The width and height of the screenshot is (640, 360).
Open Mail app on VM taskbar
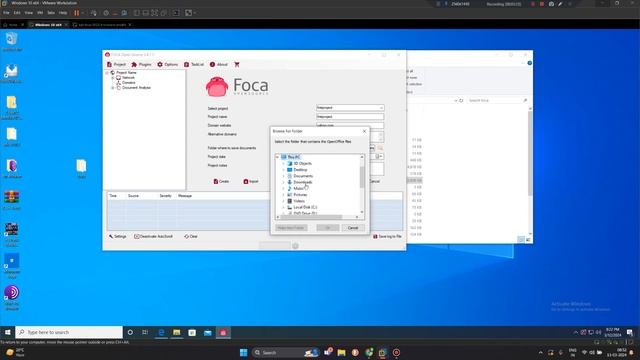[x=208, y=332]
